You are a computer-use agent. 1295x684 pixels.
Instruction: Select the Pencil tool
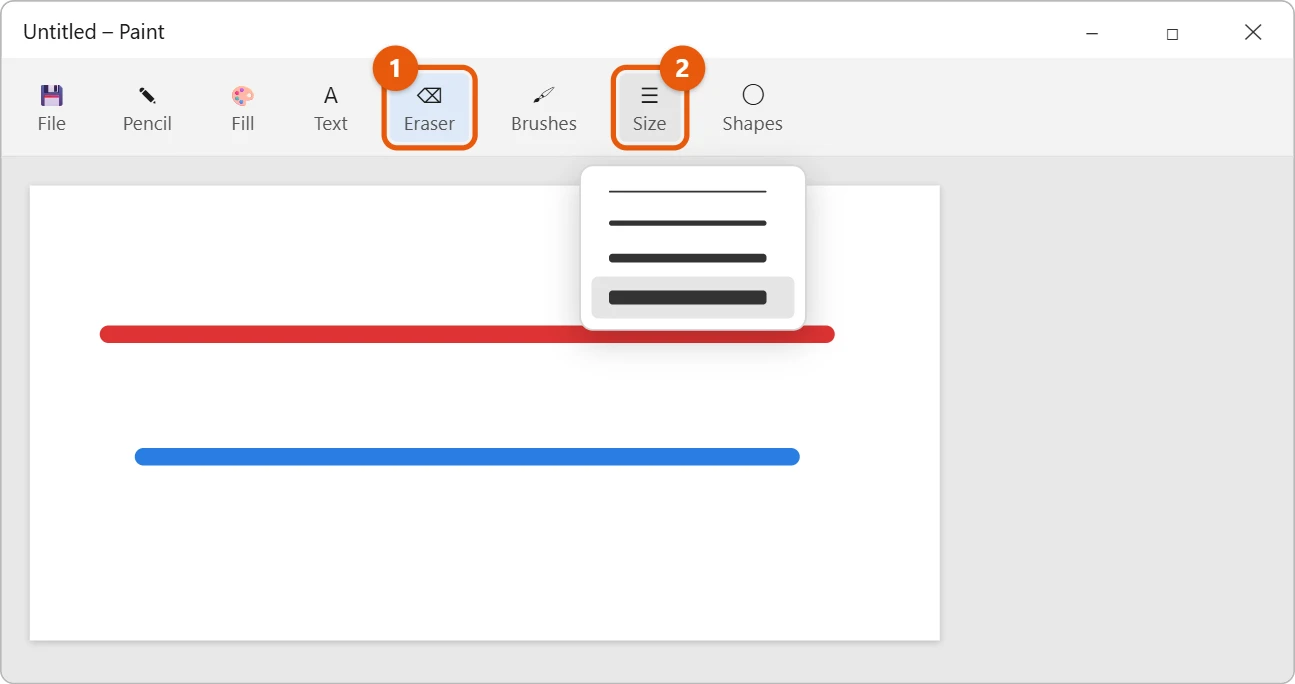(x=147, y=109)
